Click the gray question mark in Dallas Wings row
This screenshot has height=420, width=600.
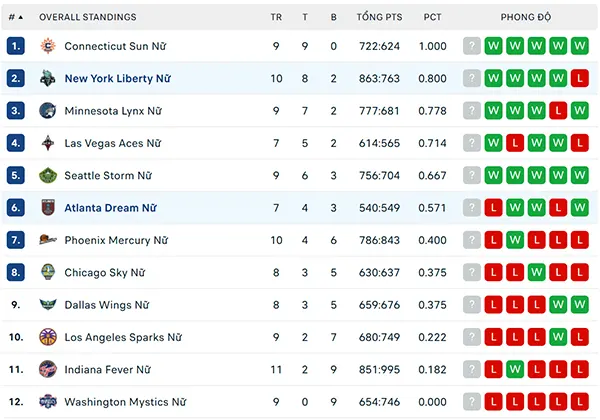[x=472, y=305]
